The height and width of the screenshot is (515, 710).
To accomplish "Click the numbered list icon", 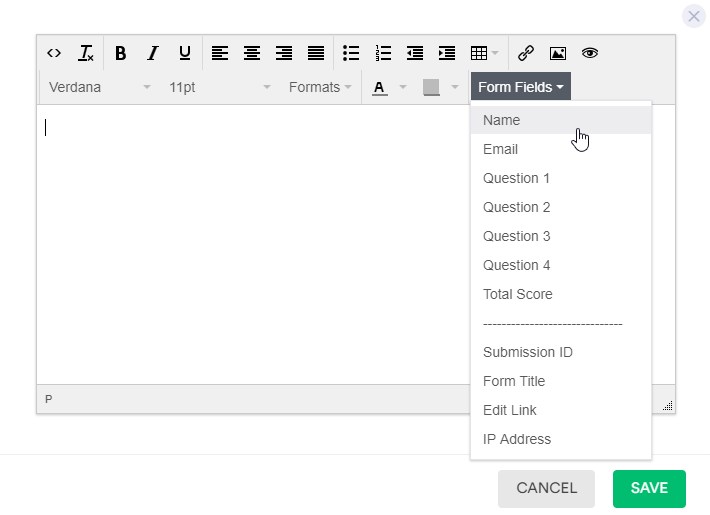I will pos(383,53).
